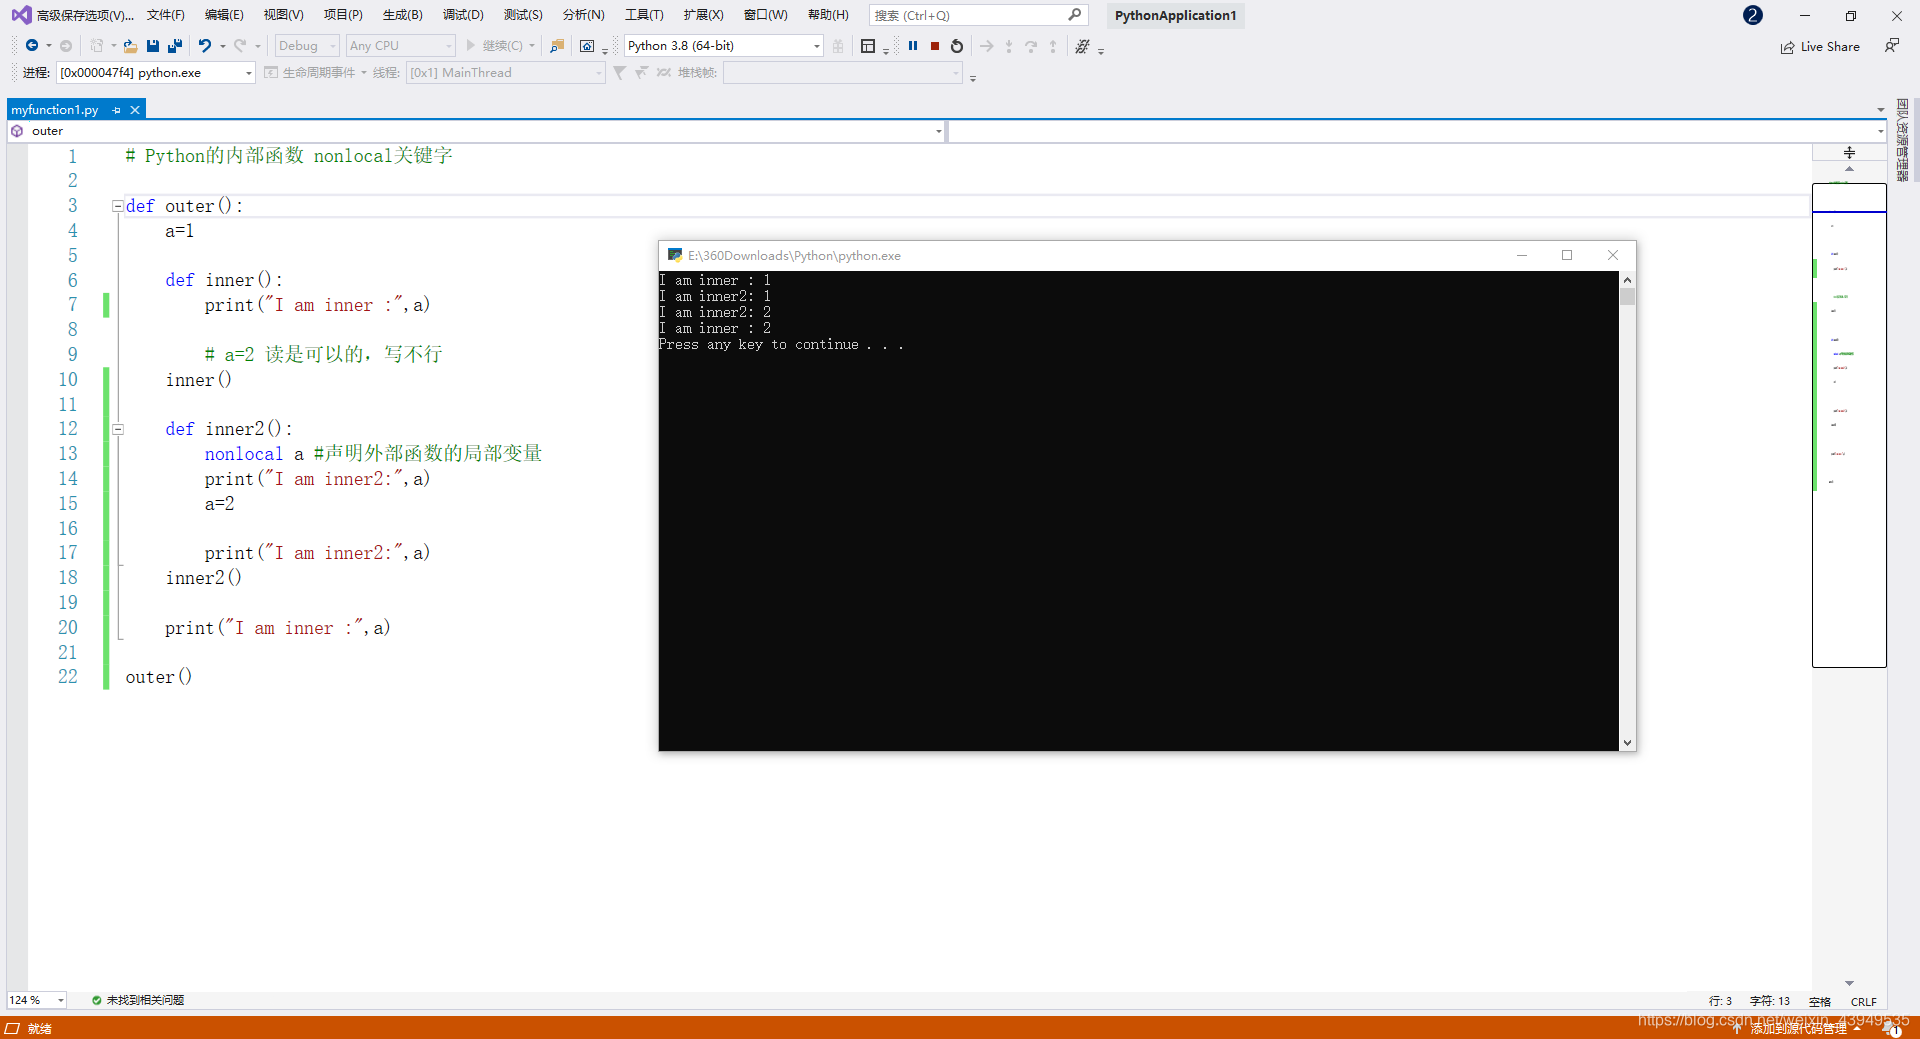Stop debugging with the red square
This screenshot has height=1039, width=1920.
[935, 46]
